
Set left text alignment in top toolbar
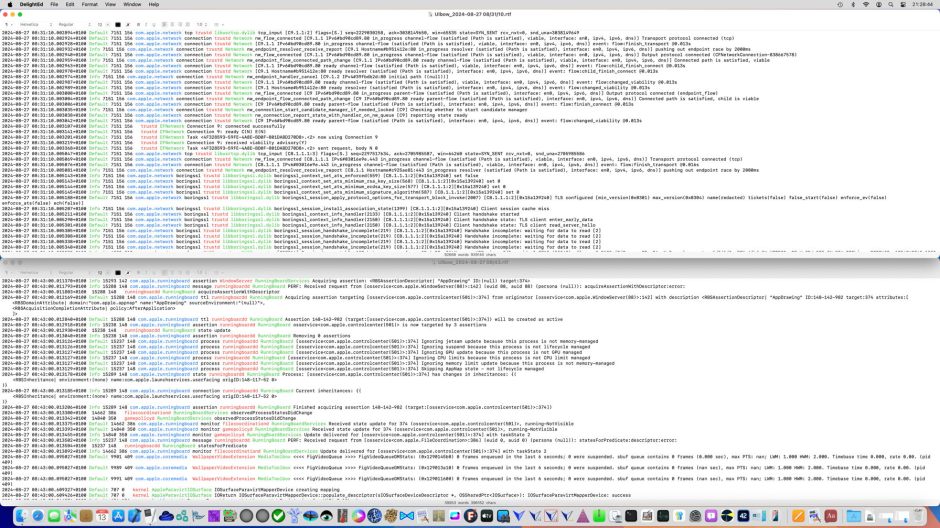click(164, 25)
